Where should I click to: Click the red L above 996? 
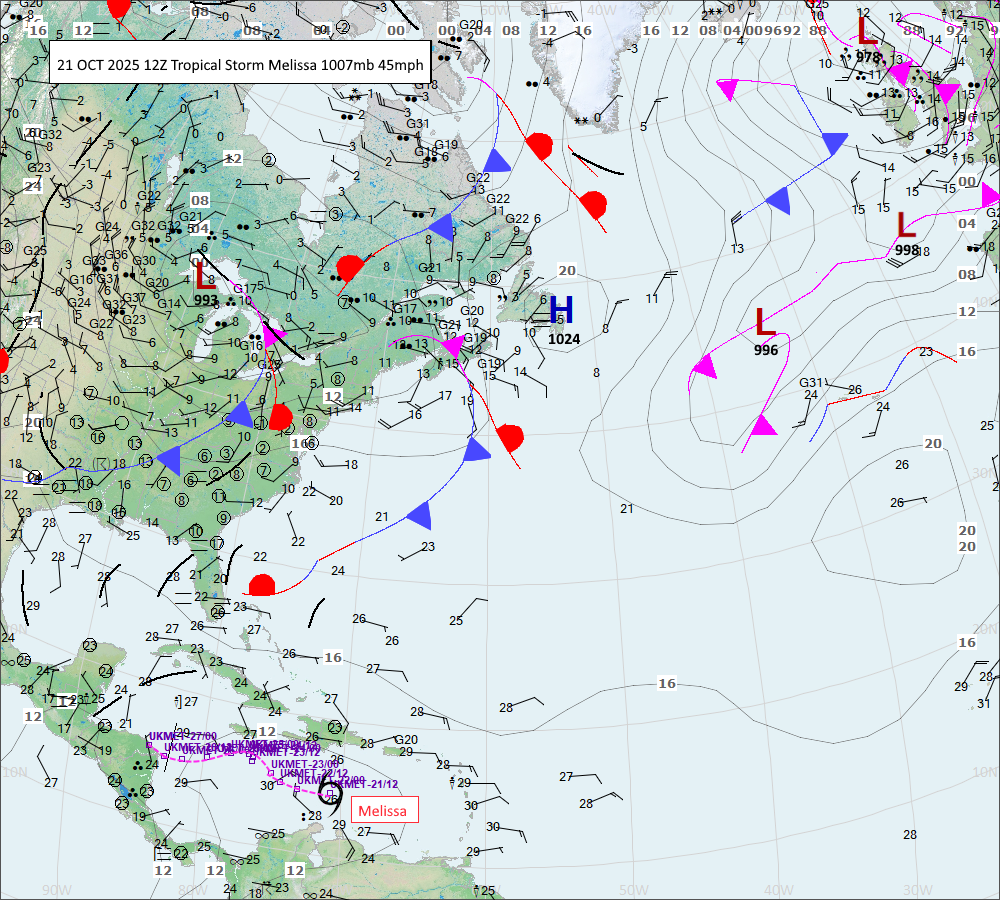[765, 322]
